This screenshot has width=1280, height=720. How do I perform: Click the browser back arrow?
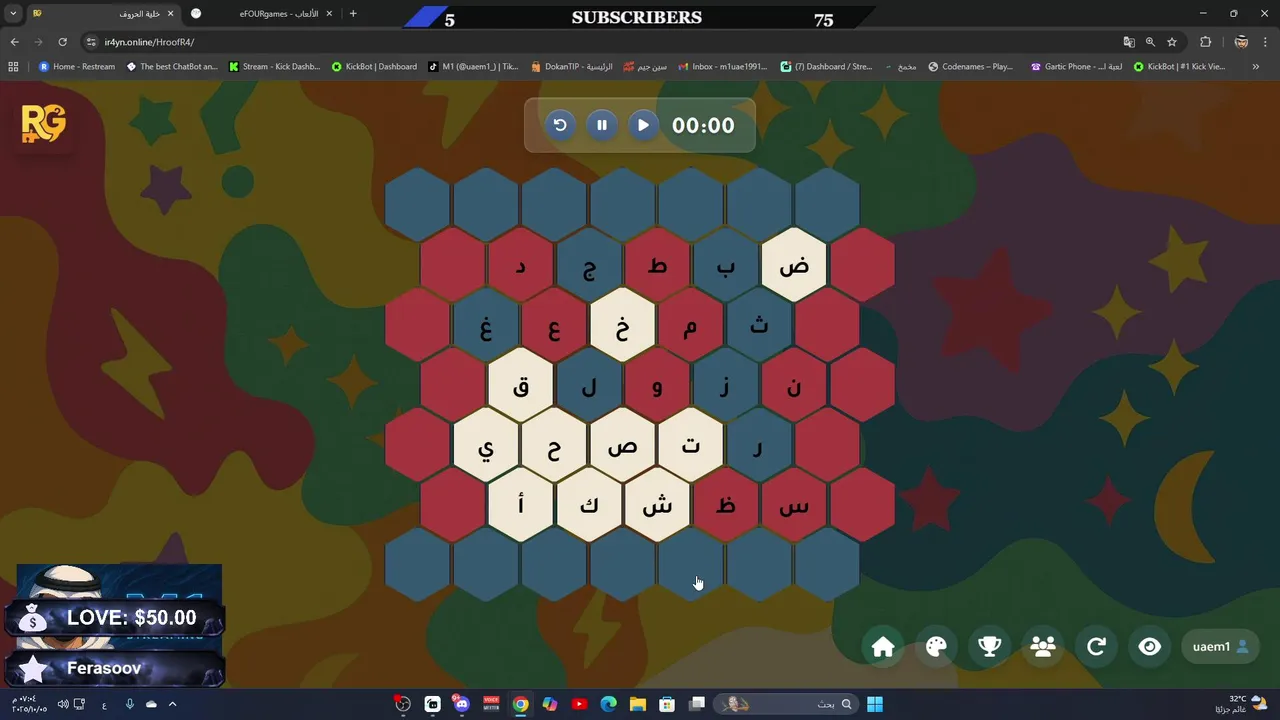[14, 42]
